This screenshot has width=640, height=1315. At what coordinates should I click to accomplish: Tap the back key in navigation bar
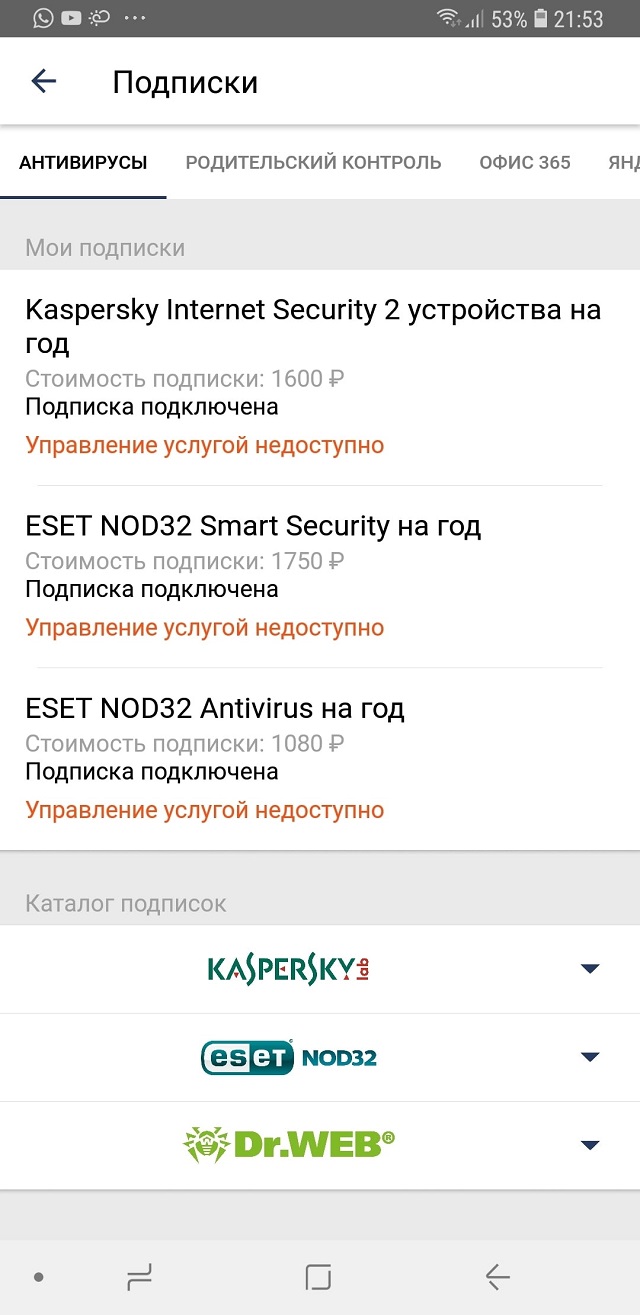(x=498, y=1276)
